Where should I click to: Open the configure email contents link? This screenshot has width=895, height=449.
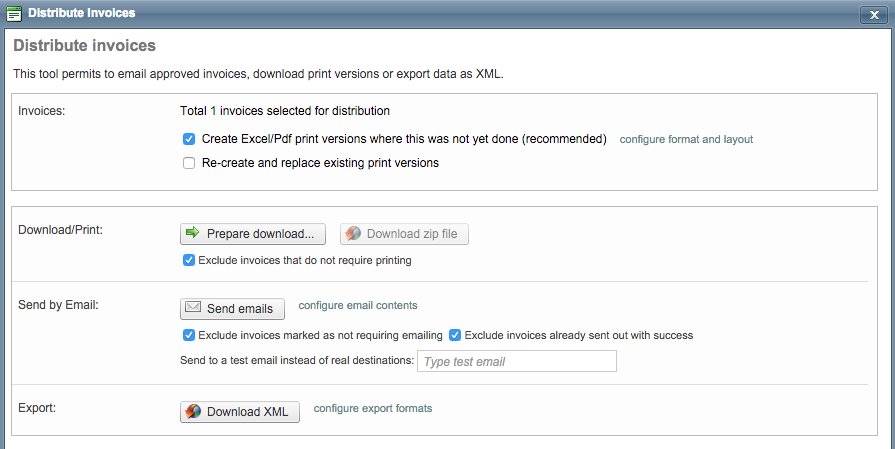coord(358,305)
